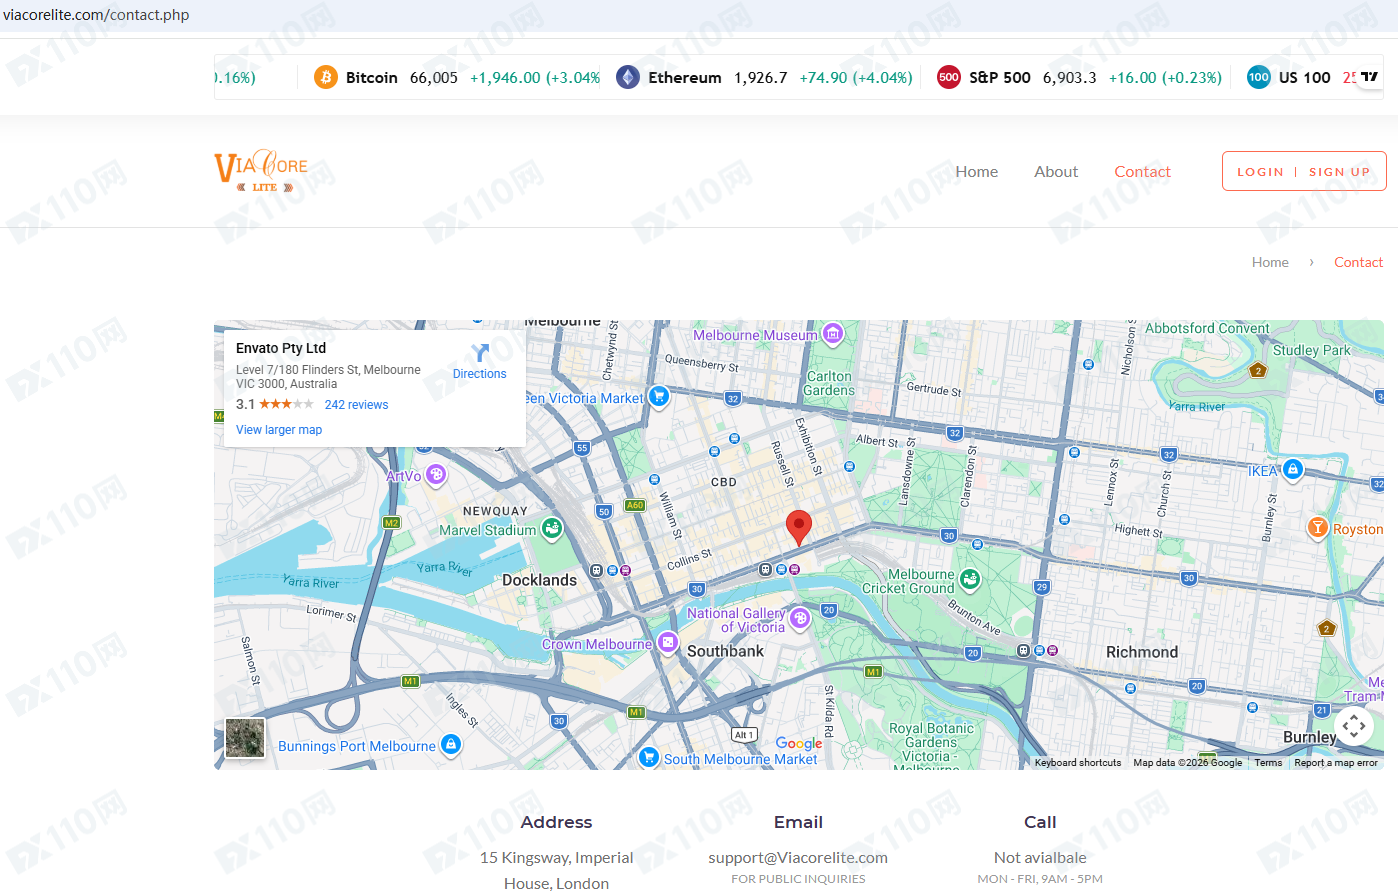
Task: Open the View larger map link
Action: (x=279, y=430)
